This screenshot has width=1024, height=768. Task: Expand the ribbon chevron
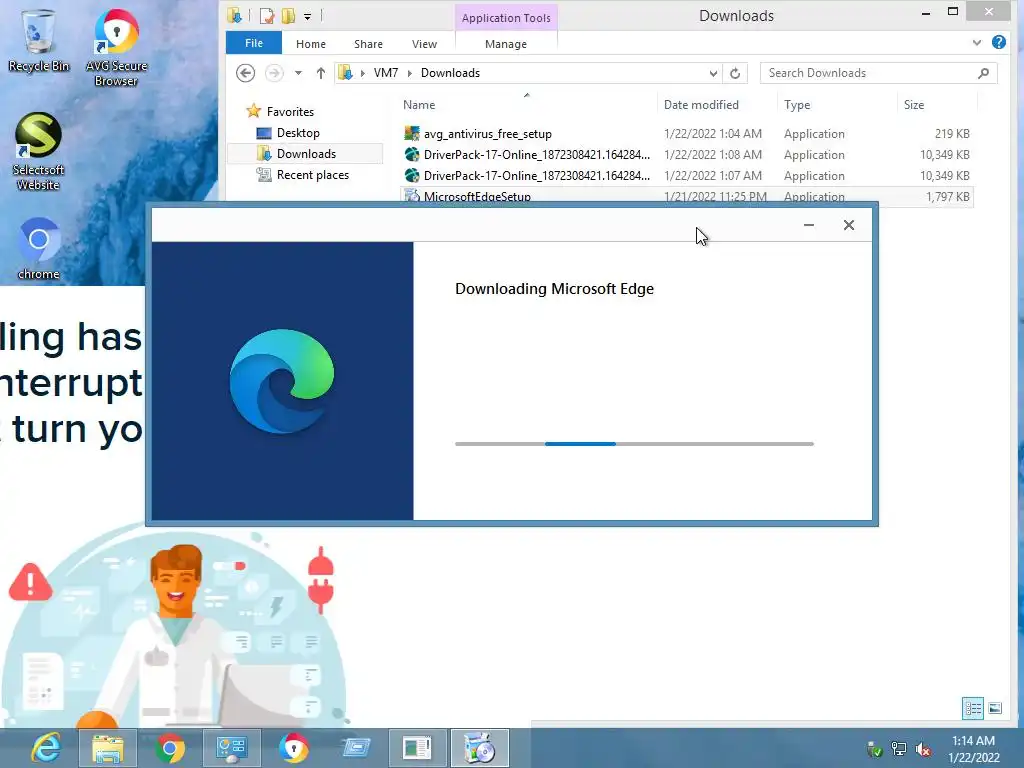pyautogui.click(x=976, y=42)
